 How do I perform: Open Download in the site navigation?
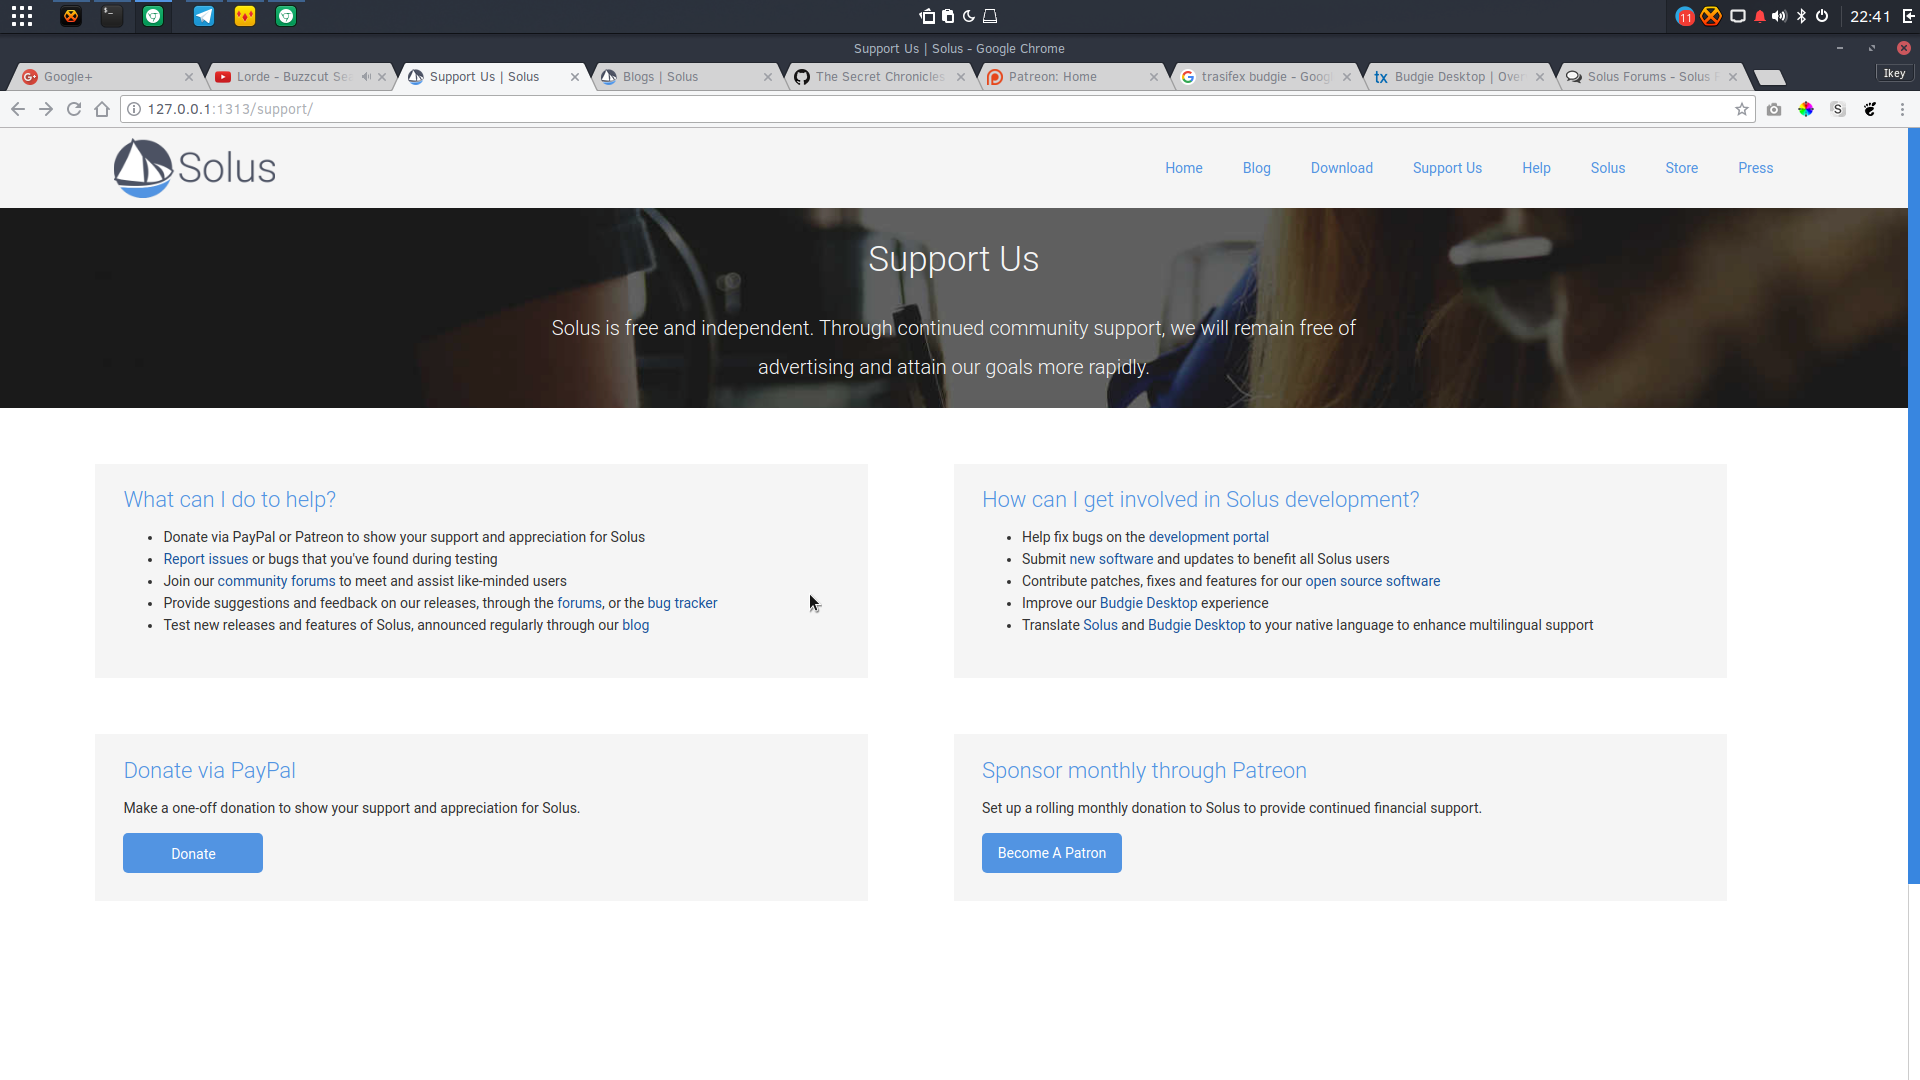(x=1341, y=168)
